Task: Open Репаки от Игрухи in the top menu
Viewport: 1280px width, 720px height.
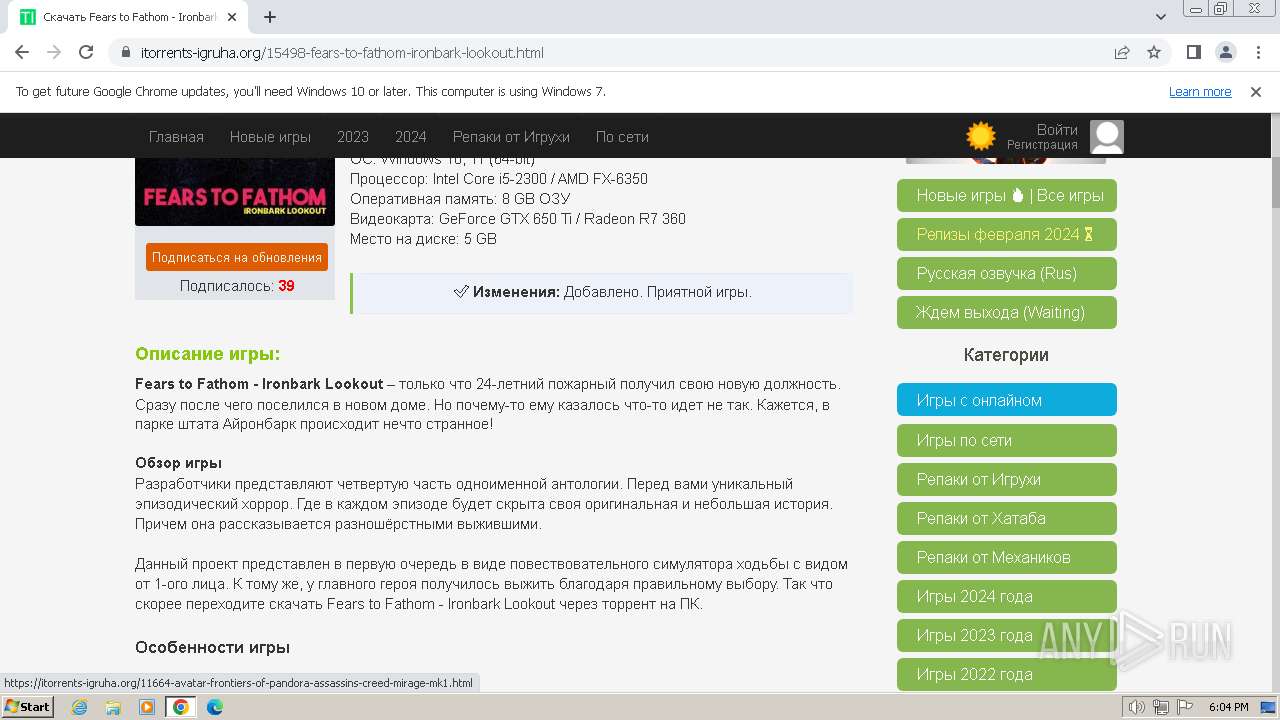Action: 511,137
